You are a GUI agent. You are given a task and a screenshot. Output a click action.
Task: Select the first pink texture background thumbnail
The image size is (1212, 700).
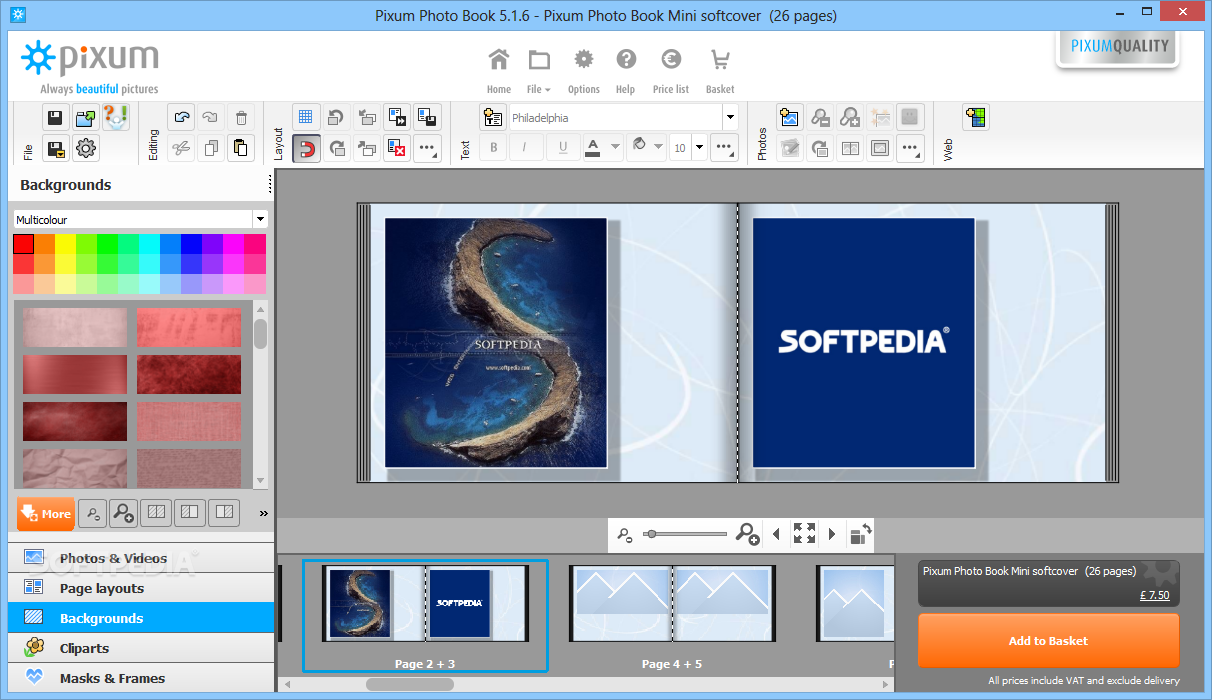point(75,327)
